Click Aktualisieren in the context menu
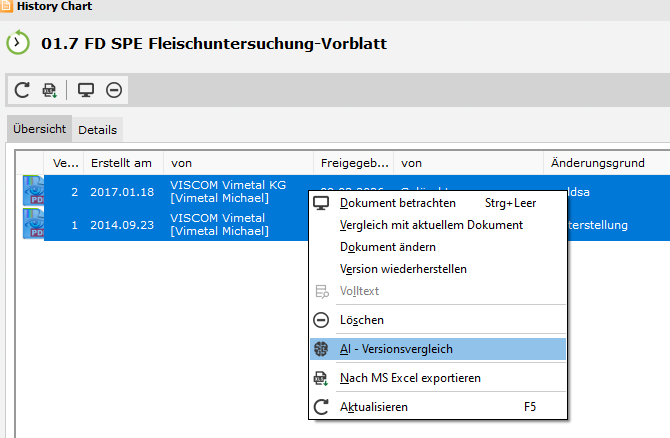The image size is (670, 438). pyautogui.click(x=373, y=407)
